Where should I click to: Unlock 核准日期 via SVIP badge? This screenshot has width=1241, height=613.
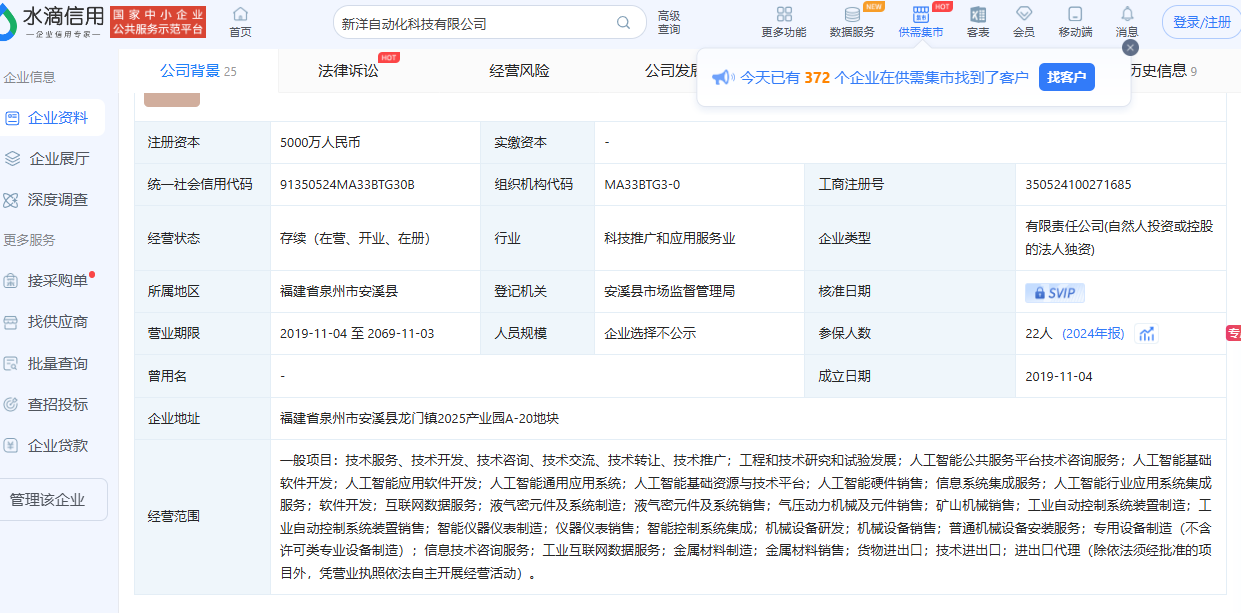(1054, 292)
